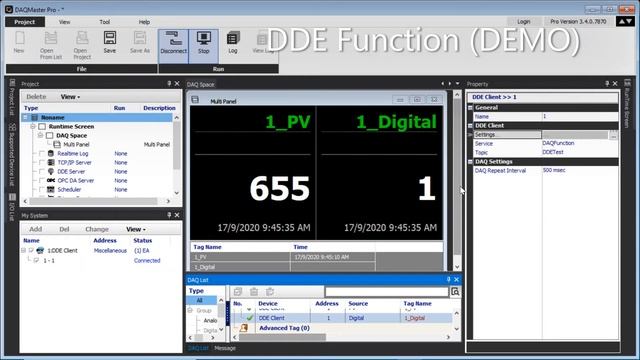Click the Log toolbar icon
The height and width of the screenshot is (360, 640).
pyautogui.click(x=233, y=38)
